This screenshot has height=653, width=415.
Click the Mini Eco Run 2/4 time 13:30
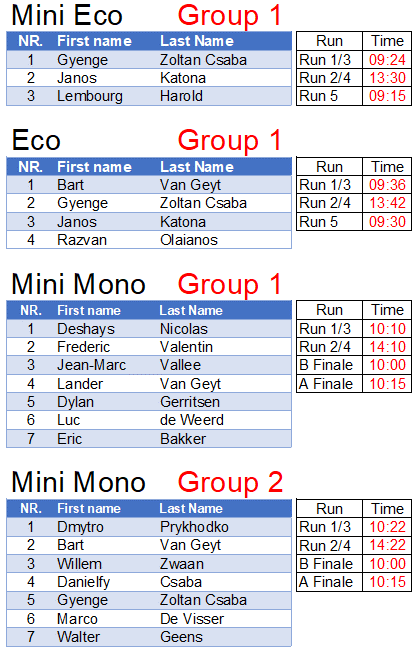[x=387, y=78]
